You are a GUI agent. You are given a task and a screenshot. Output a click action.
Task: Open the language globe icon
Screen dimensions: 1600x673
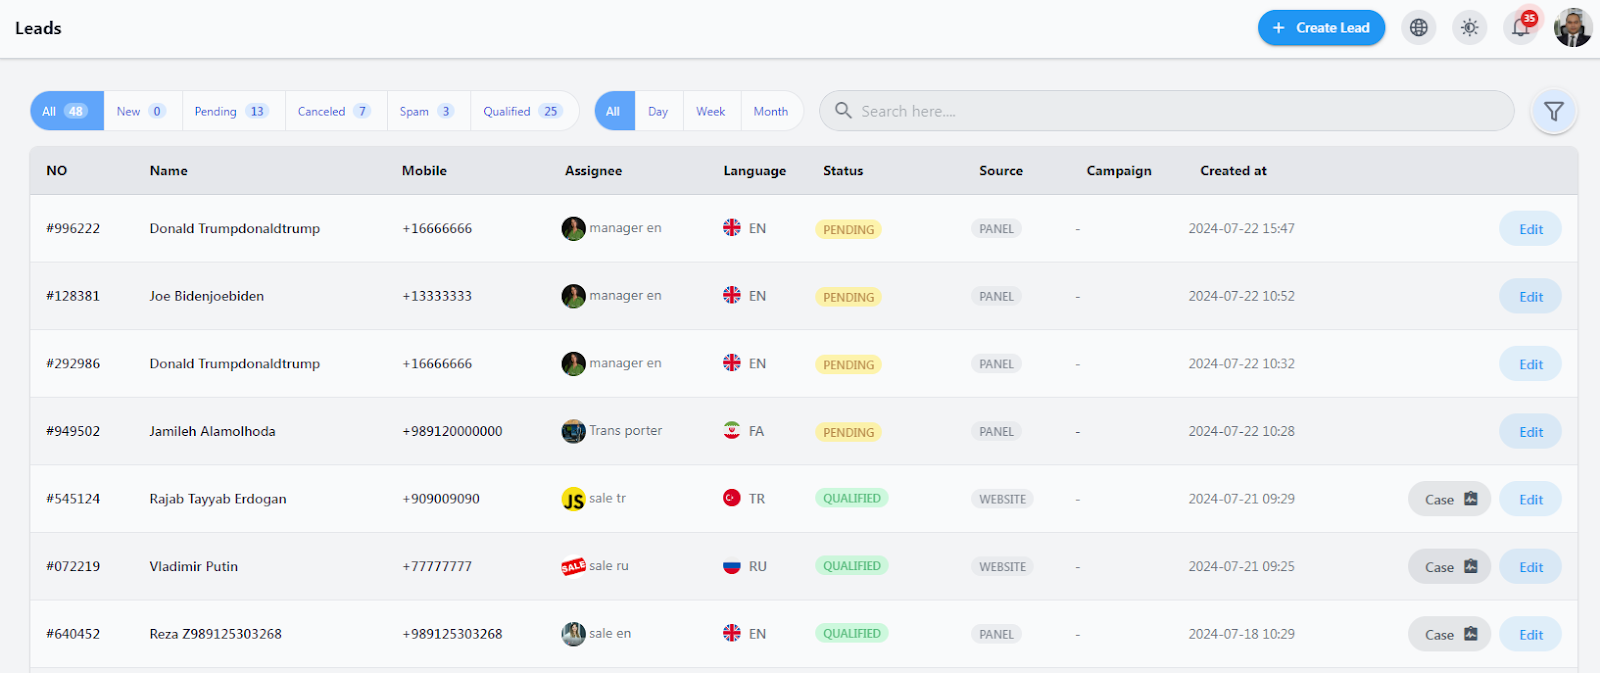coord(1418,28)
